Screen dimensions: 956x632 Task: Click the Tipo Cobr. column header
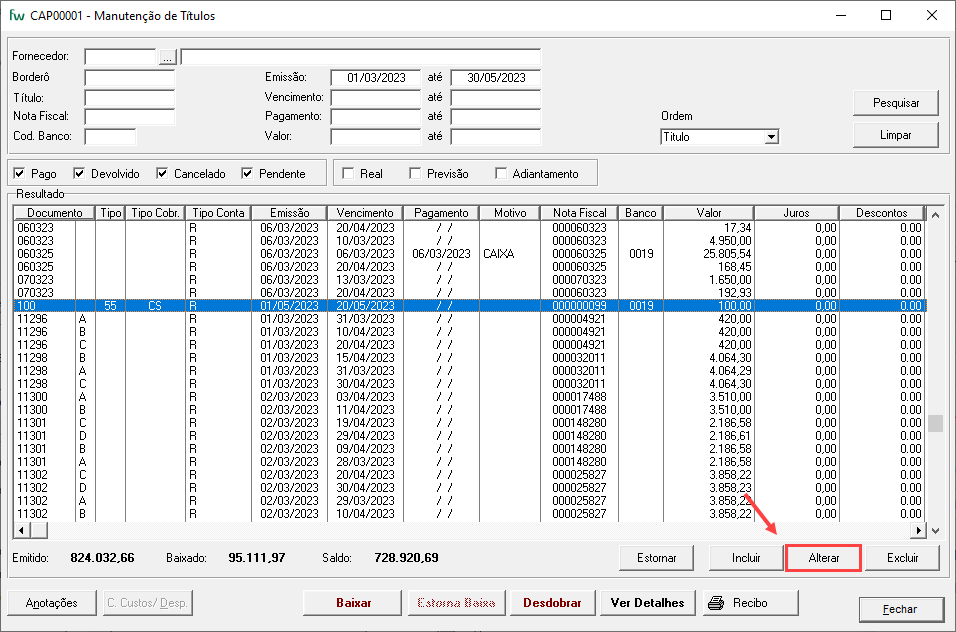[155, 213]
